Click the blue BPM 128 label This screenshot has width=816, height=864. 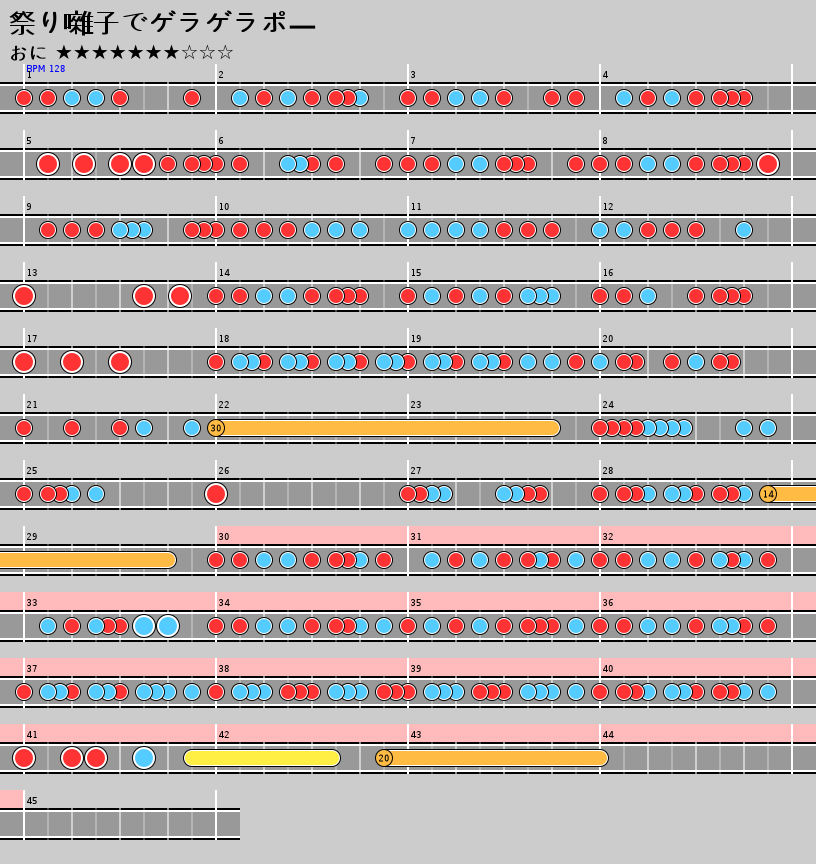click(x=46, y=69)
